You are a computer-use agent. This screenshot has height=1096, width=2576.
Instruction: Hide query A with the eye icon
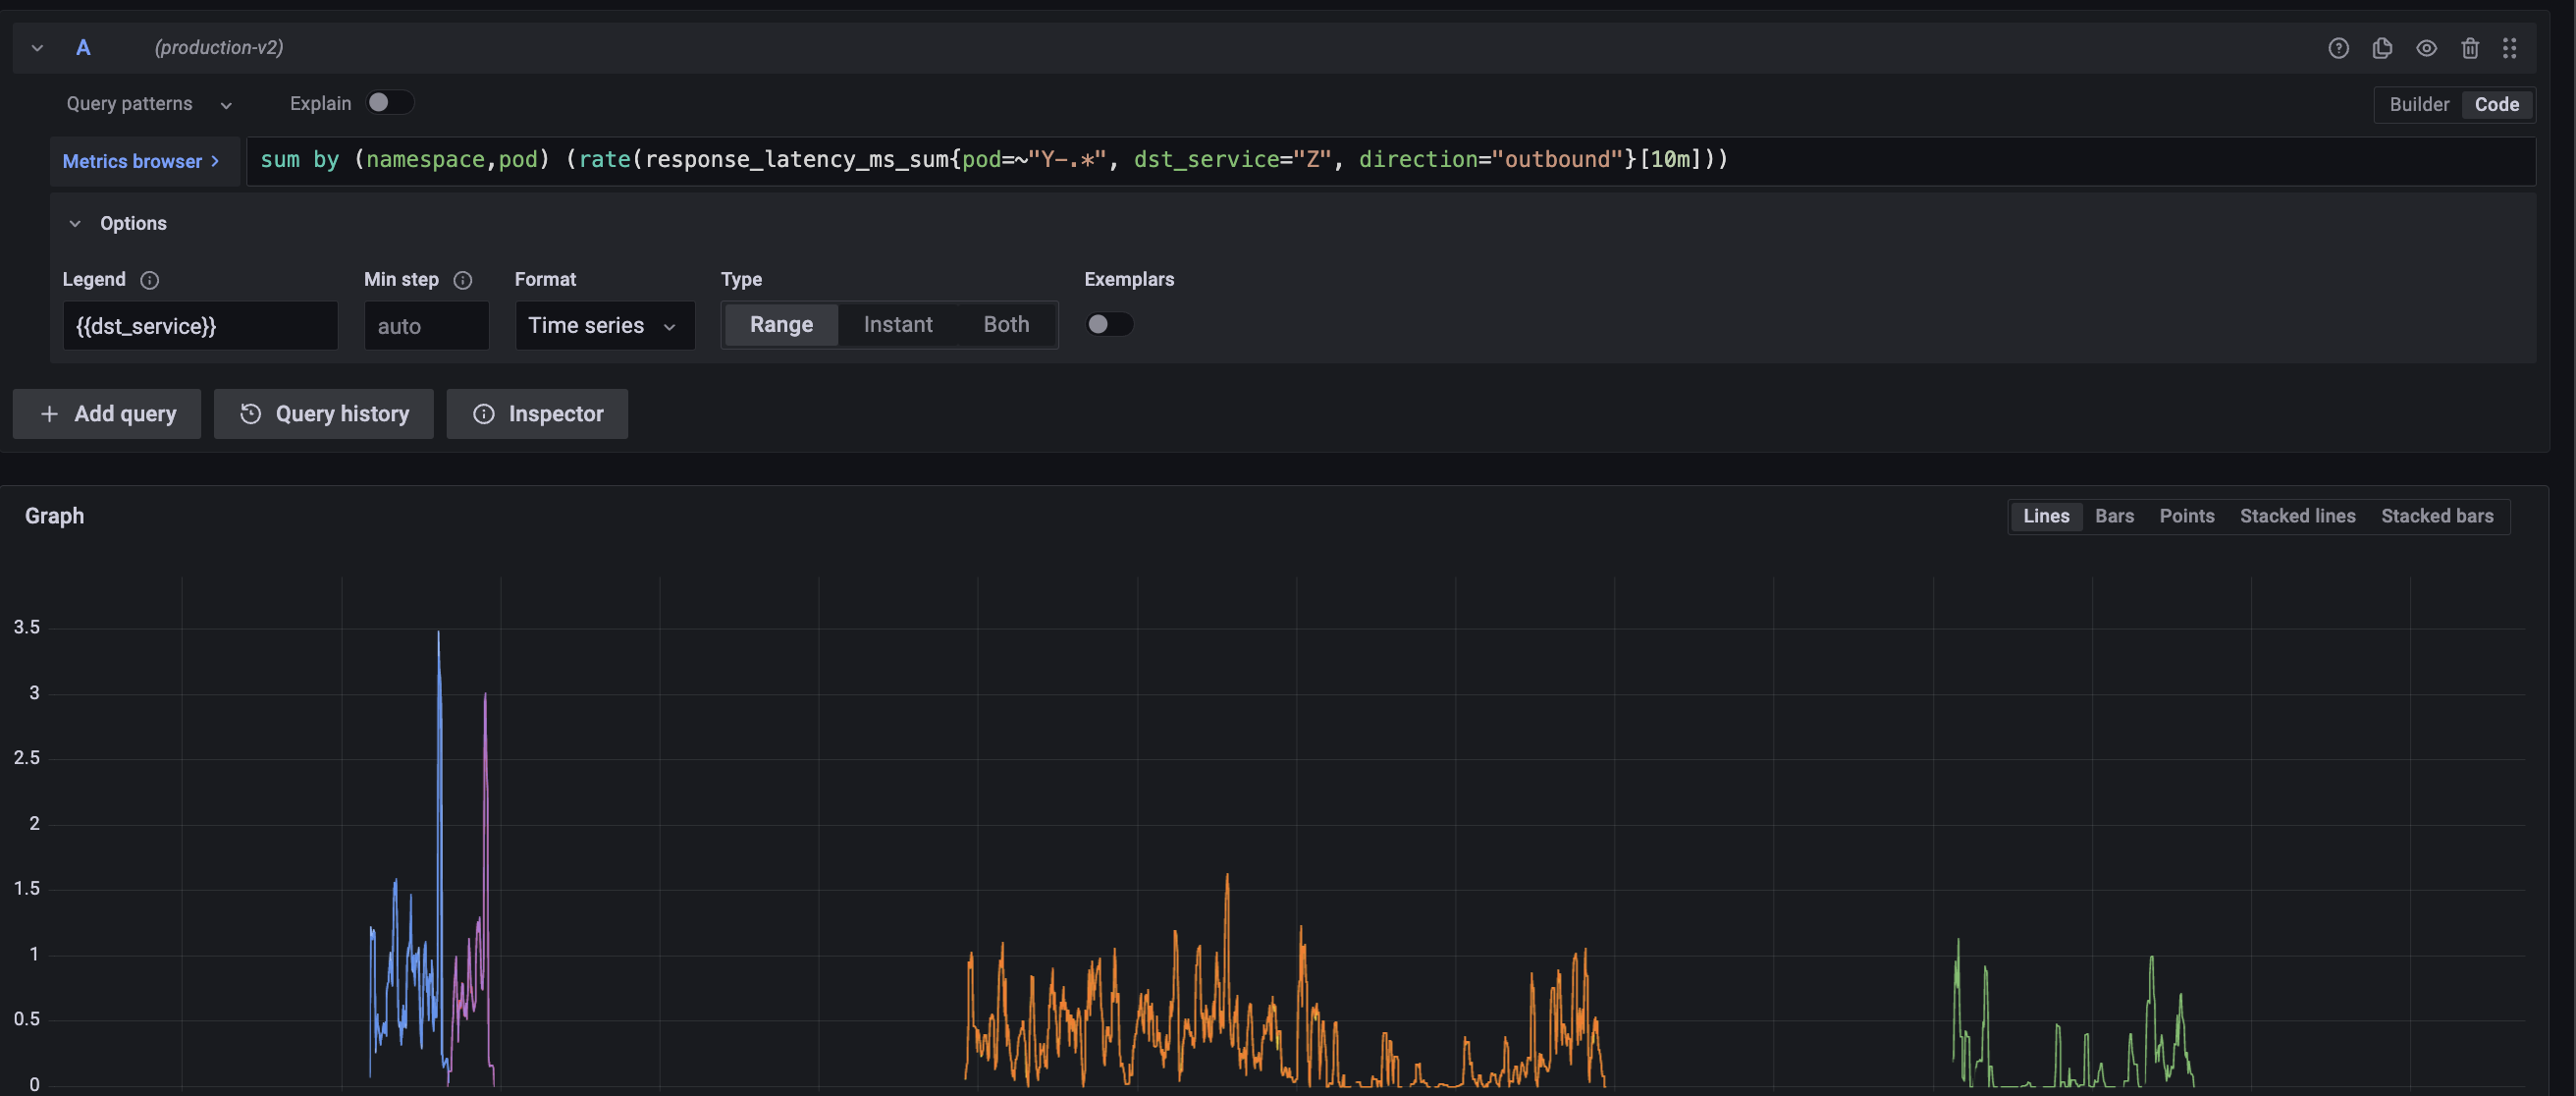click(x=2427, y=48)
